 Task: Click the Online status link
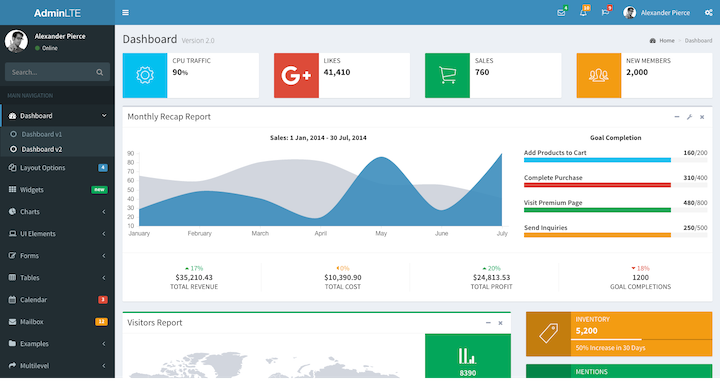point(46,48)
